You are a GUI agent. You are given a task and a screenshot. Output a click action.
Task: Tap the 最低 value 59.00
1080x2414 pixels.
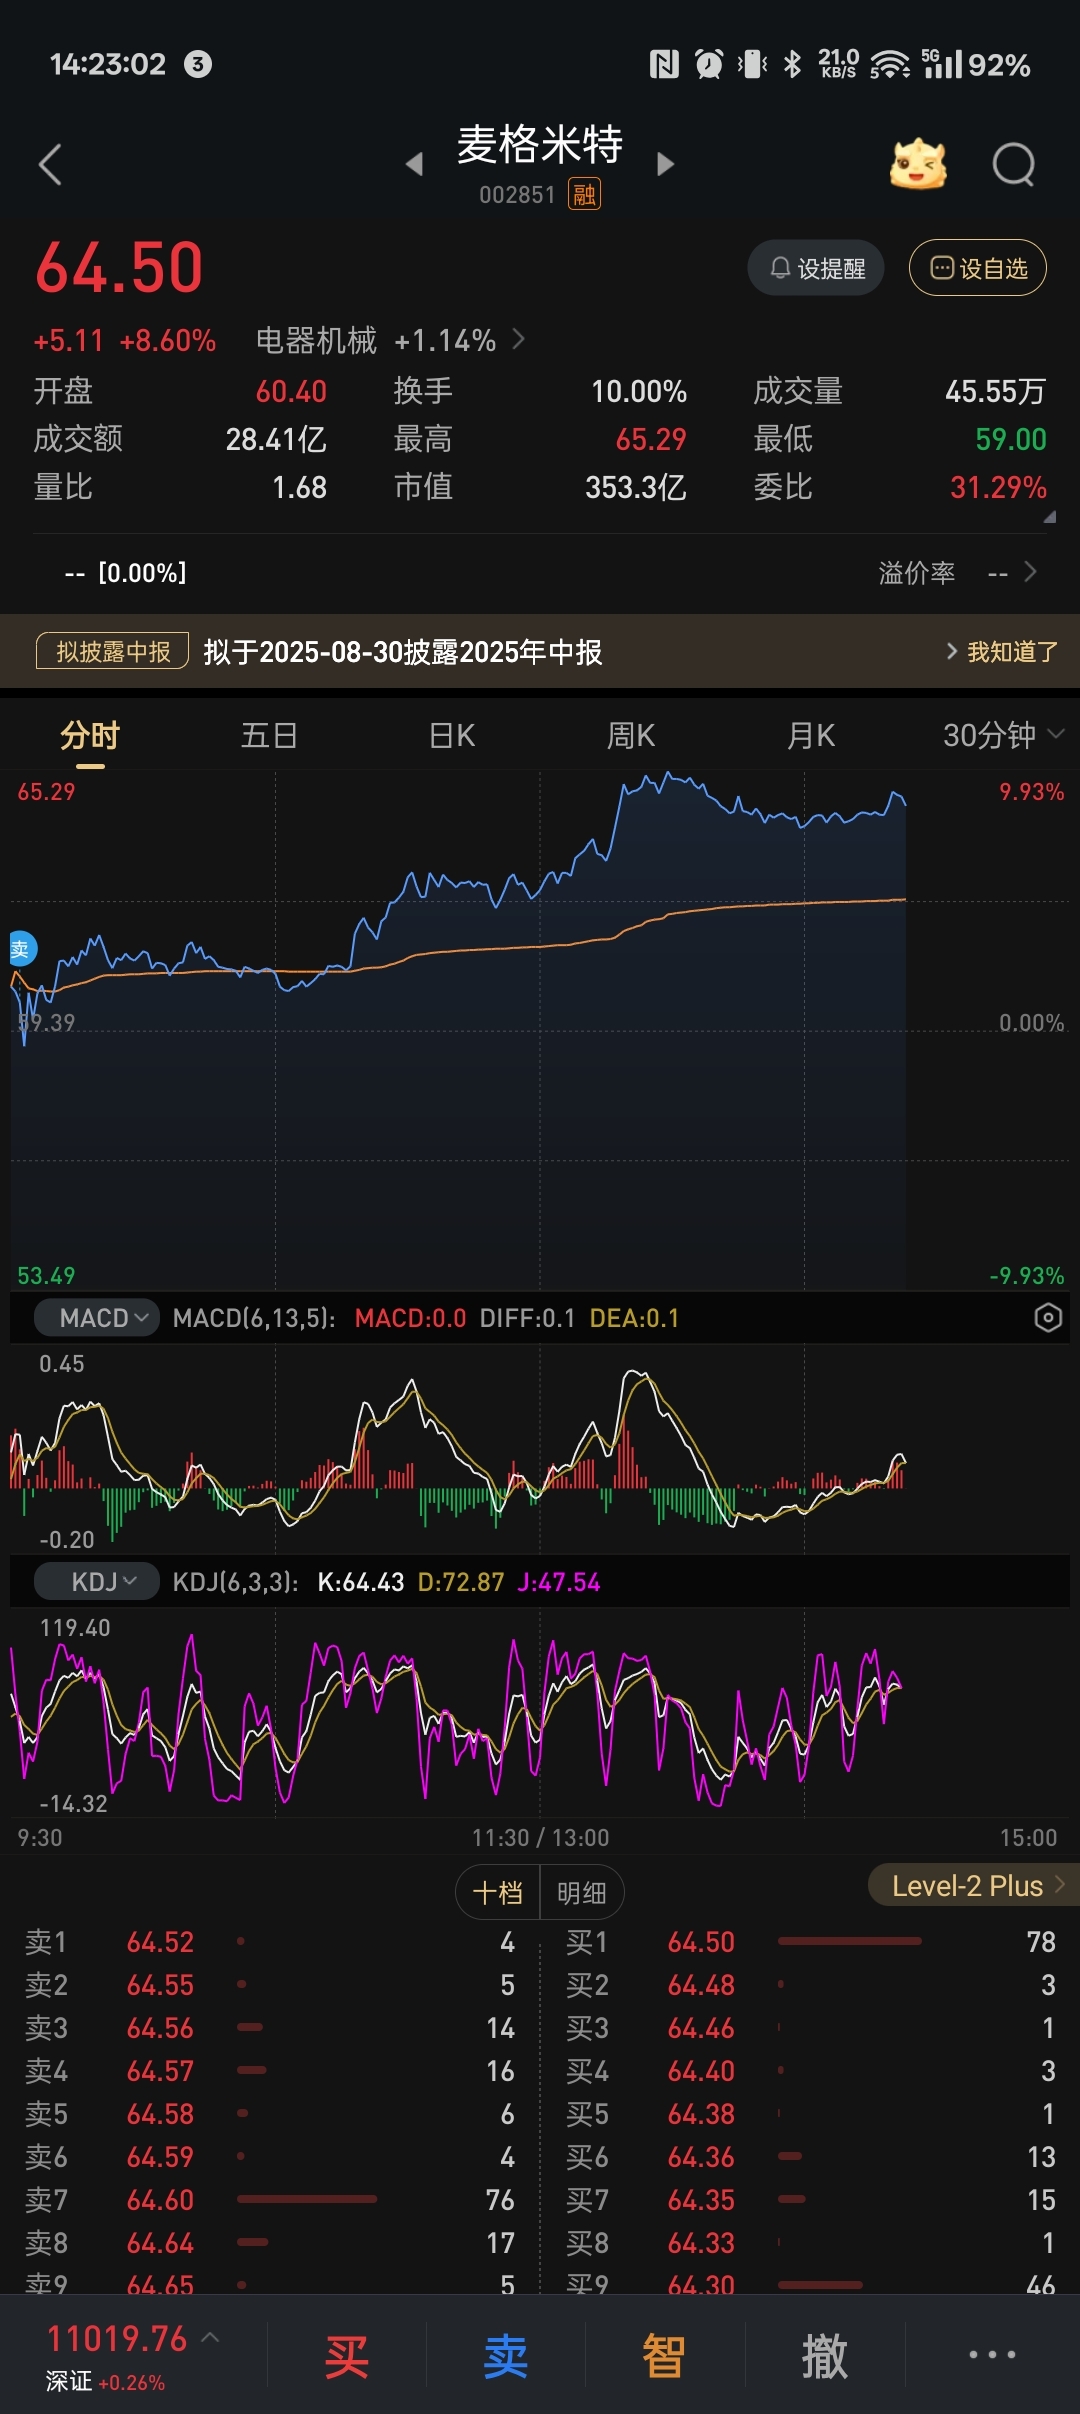[x=1011, y=439]
